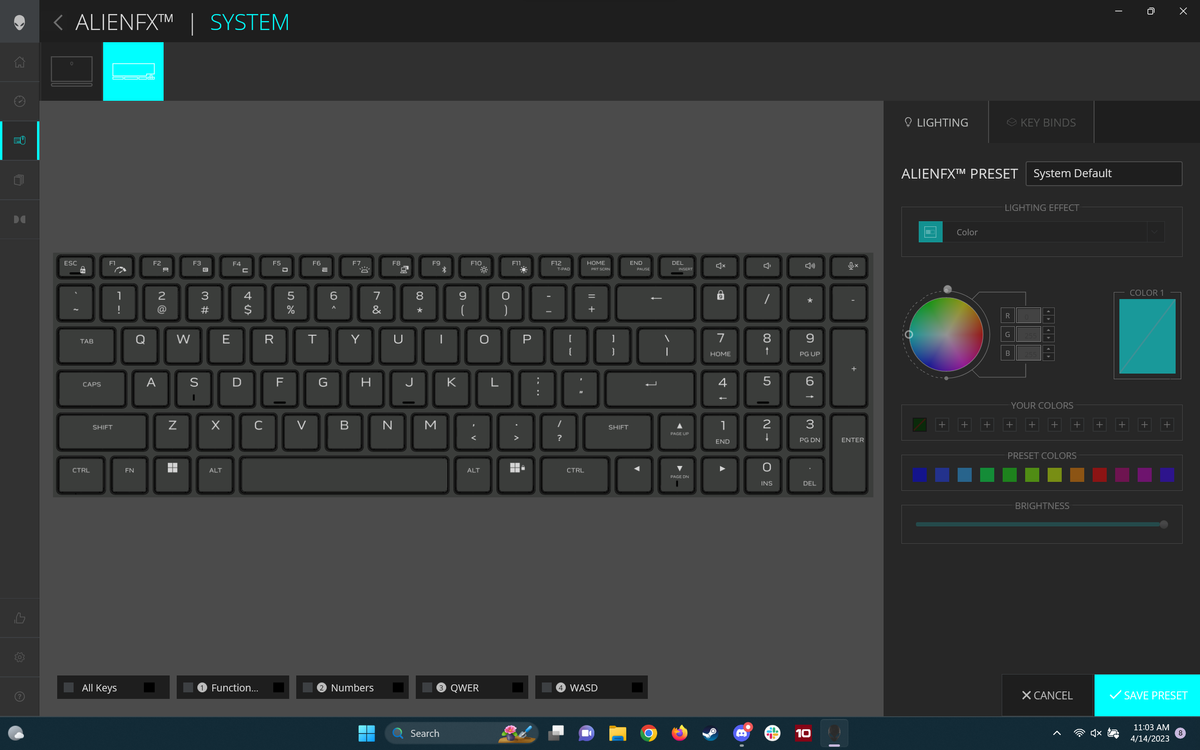Open Google Chrome from the taskbar
1200x750 pixels.
pyautogui.click(x=648, y=733)
